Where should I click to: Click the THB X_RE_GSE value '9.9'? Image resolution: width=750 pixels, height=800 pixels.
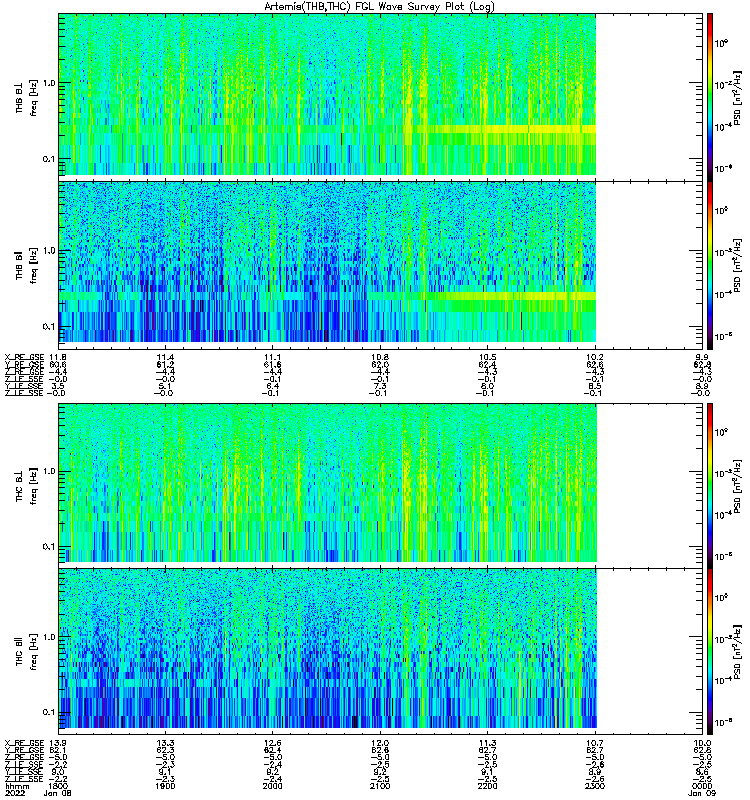tap(702, 357)
